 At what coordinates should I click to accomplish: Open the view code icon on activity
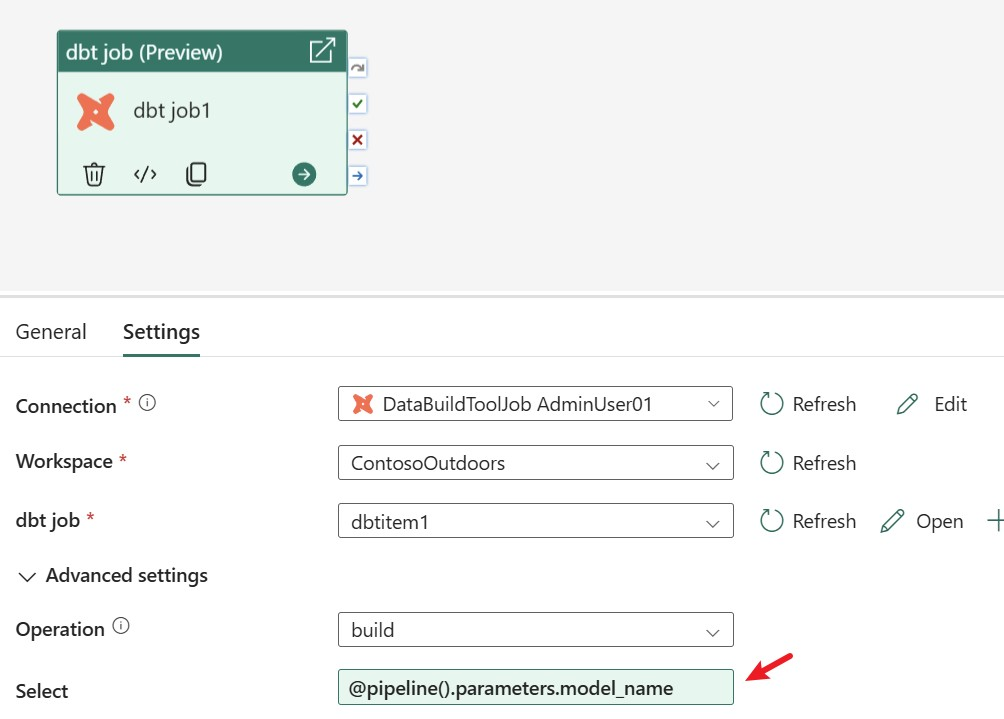[x=145, y=174]
